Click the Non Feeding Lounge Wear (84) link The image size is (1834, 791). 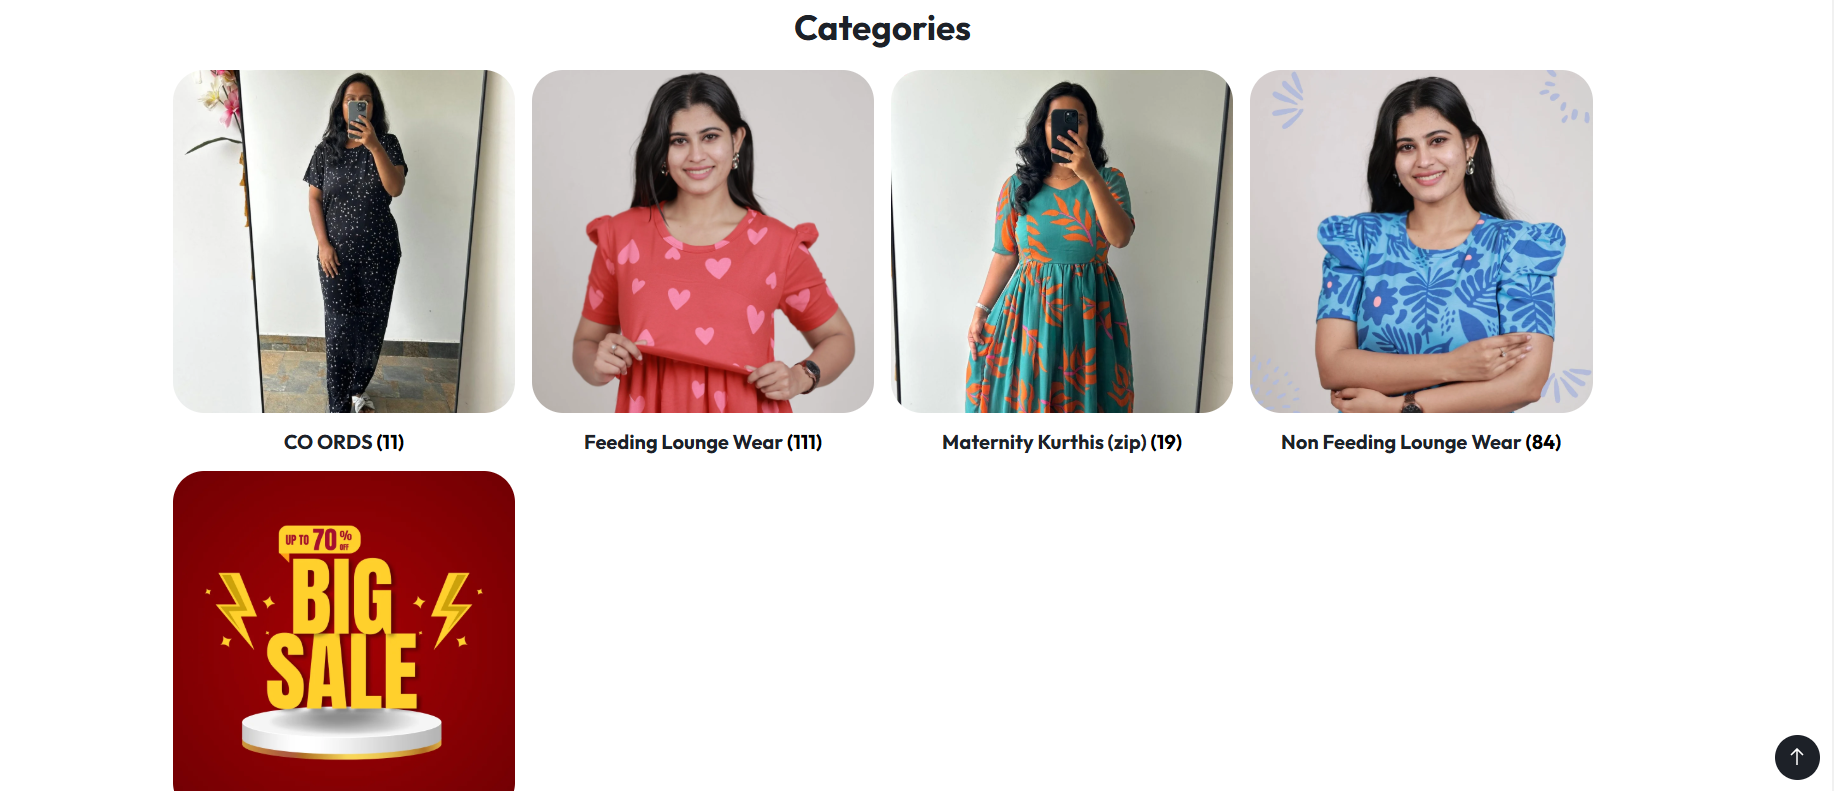pos(1421,442)
